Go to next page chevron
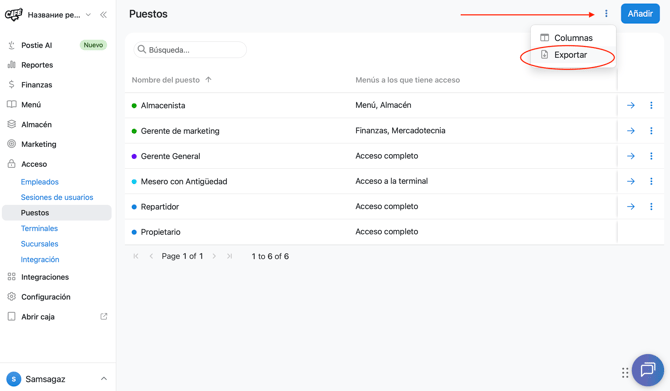This screenshot has height=391, width=670. point(214,256)
